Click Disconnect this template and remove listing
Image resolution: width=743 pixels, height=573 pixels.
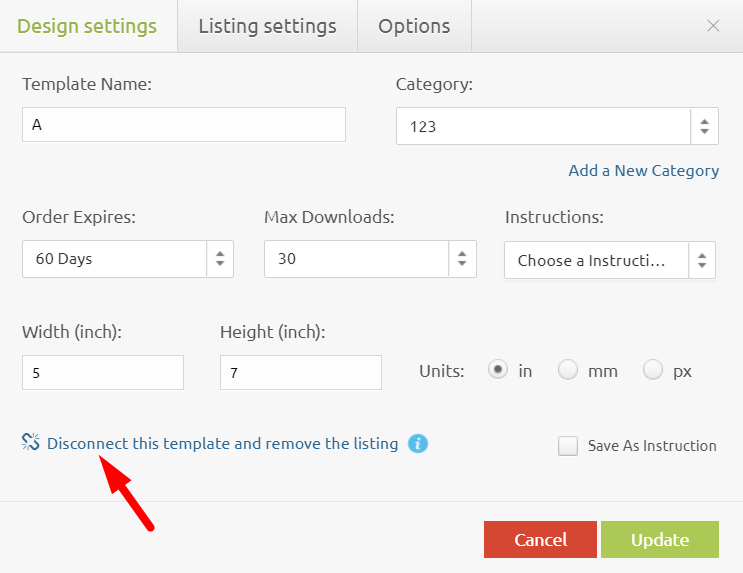point(222,443)
